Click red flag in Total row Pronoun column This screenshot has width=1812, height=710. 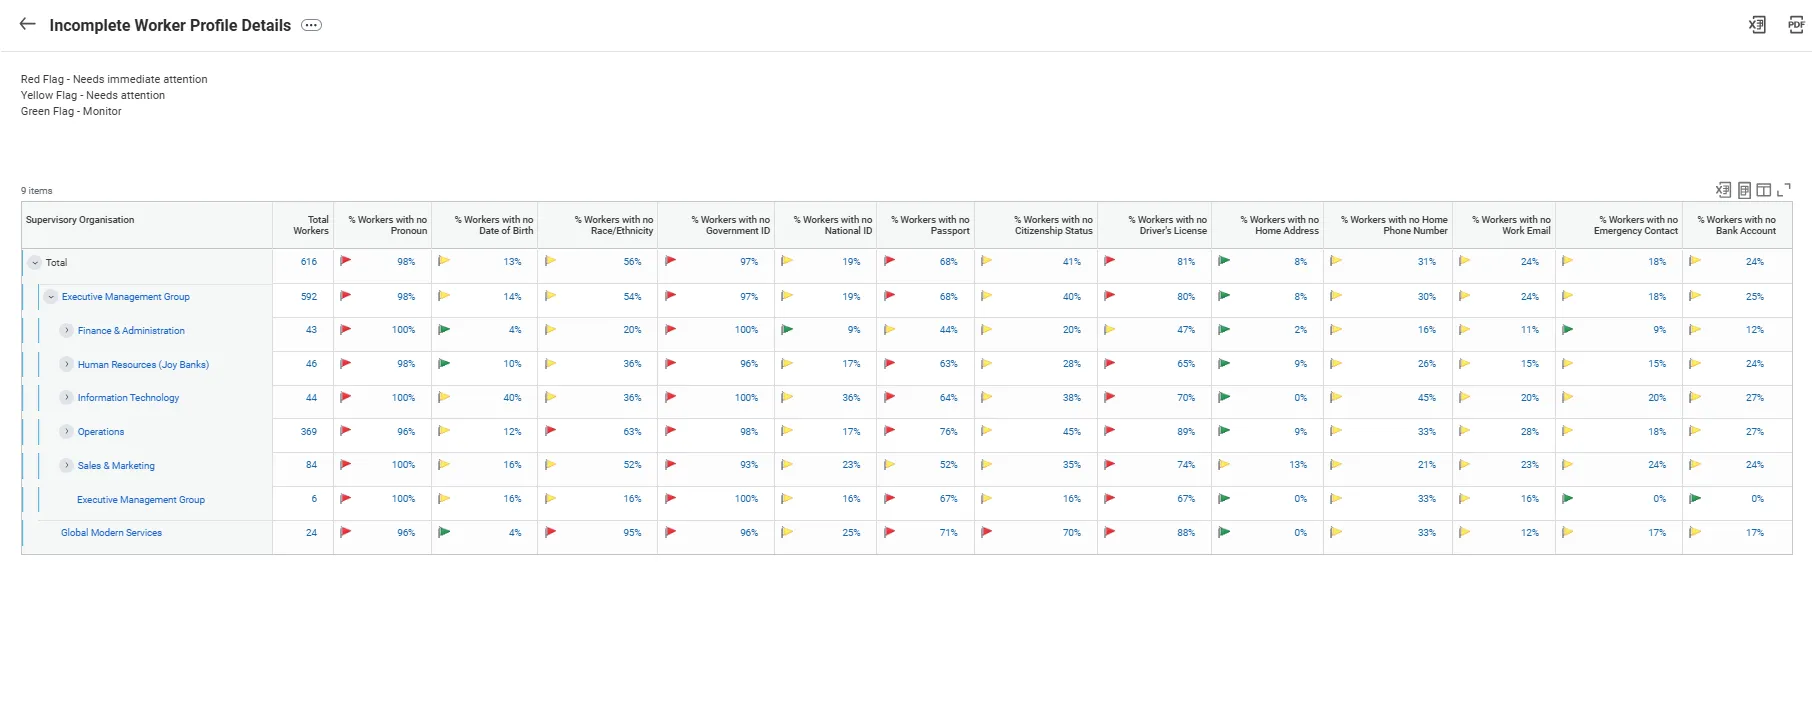[345, 261]
